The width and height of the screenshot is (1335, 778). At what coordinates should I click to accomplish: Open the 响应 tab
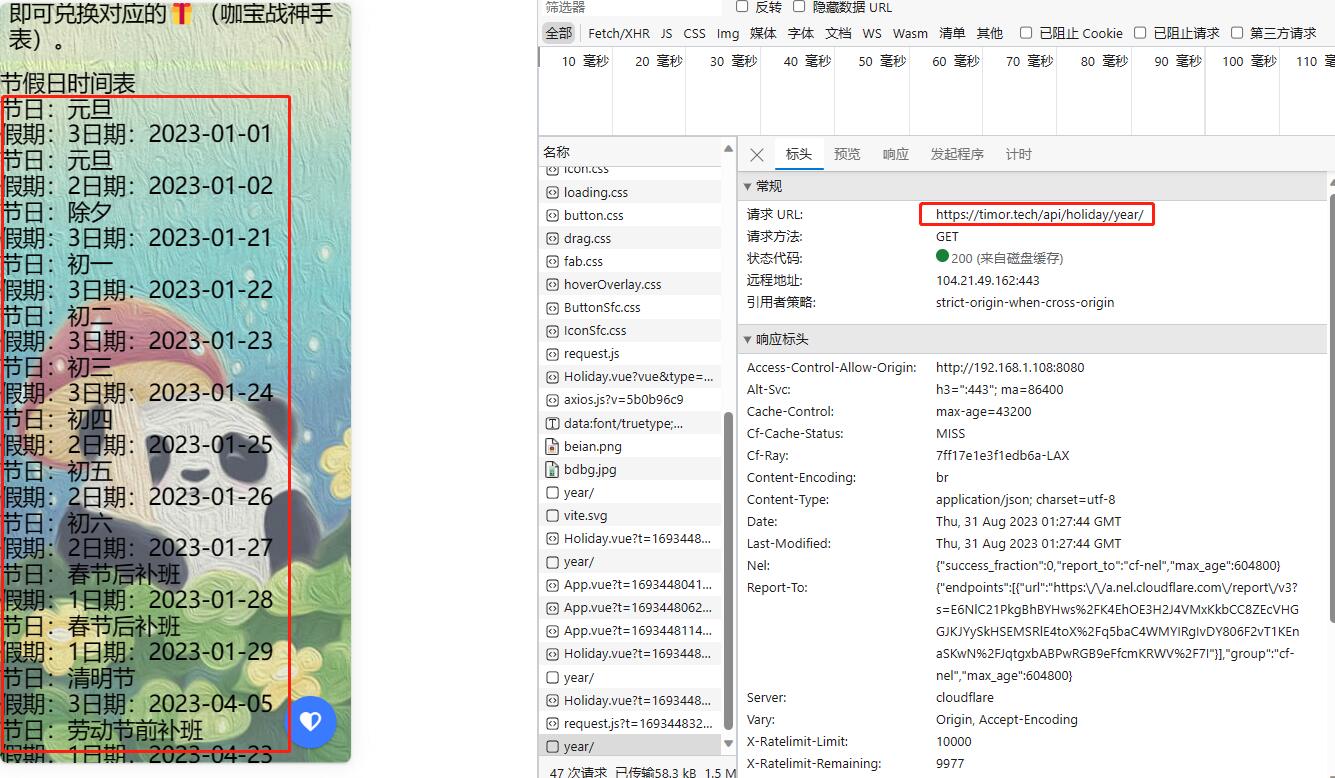pos(895,154)
